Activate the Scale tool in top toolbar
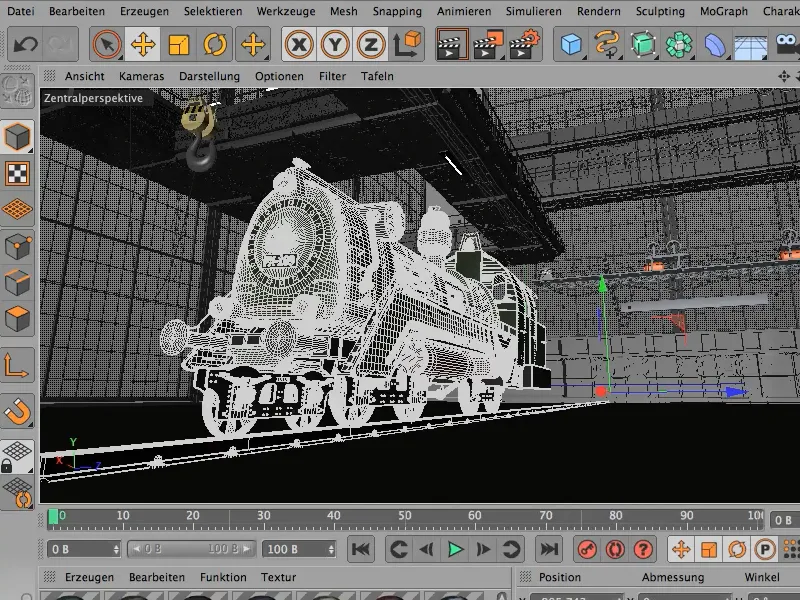Viewport: 800px width, 600px height. point(179,44)
